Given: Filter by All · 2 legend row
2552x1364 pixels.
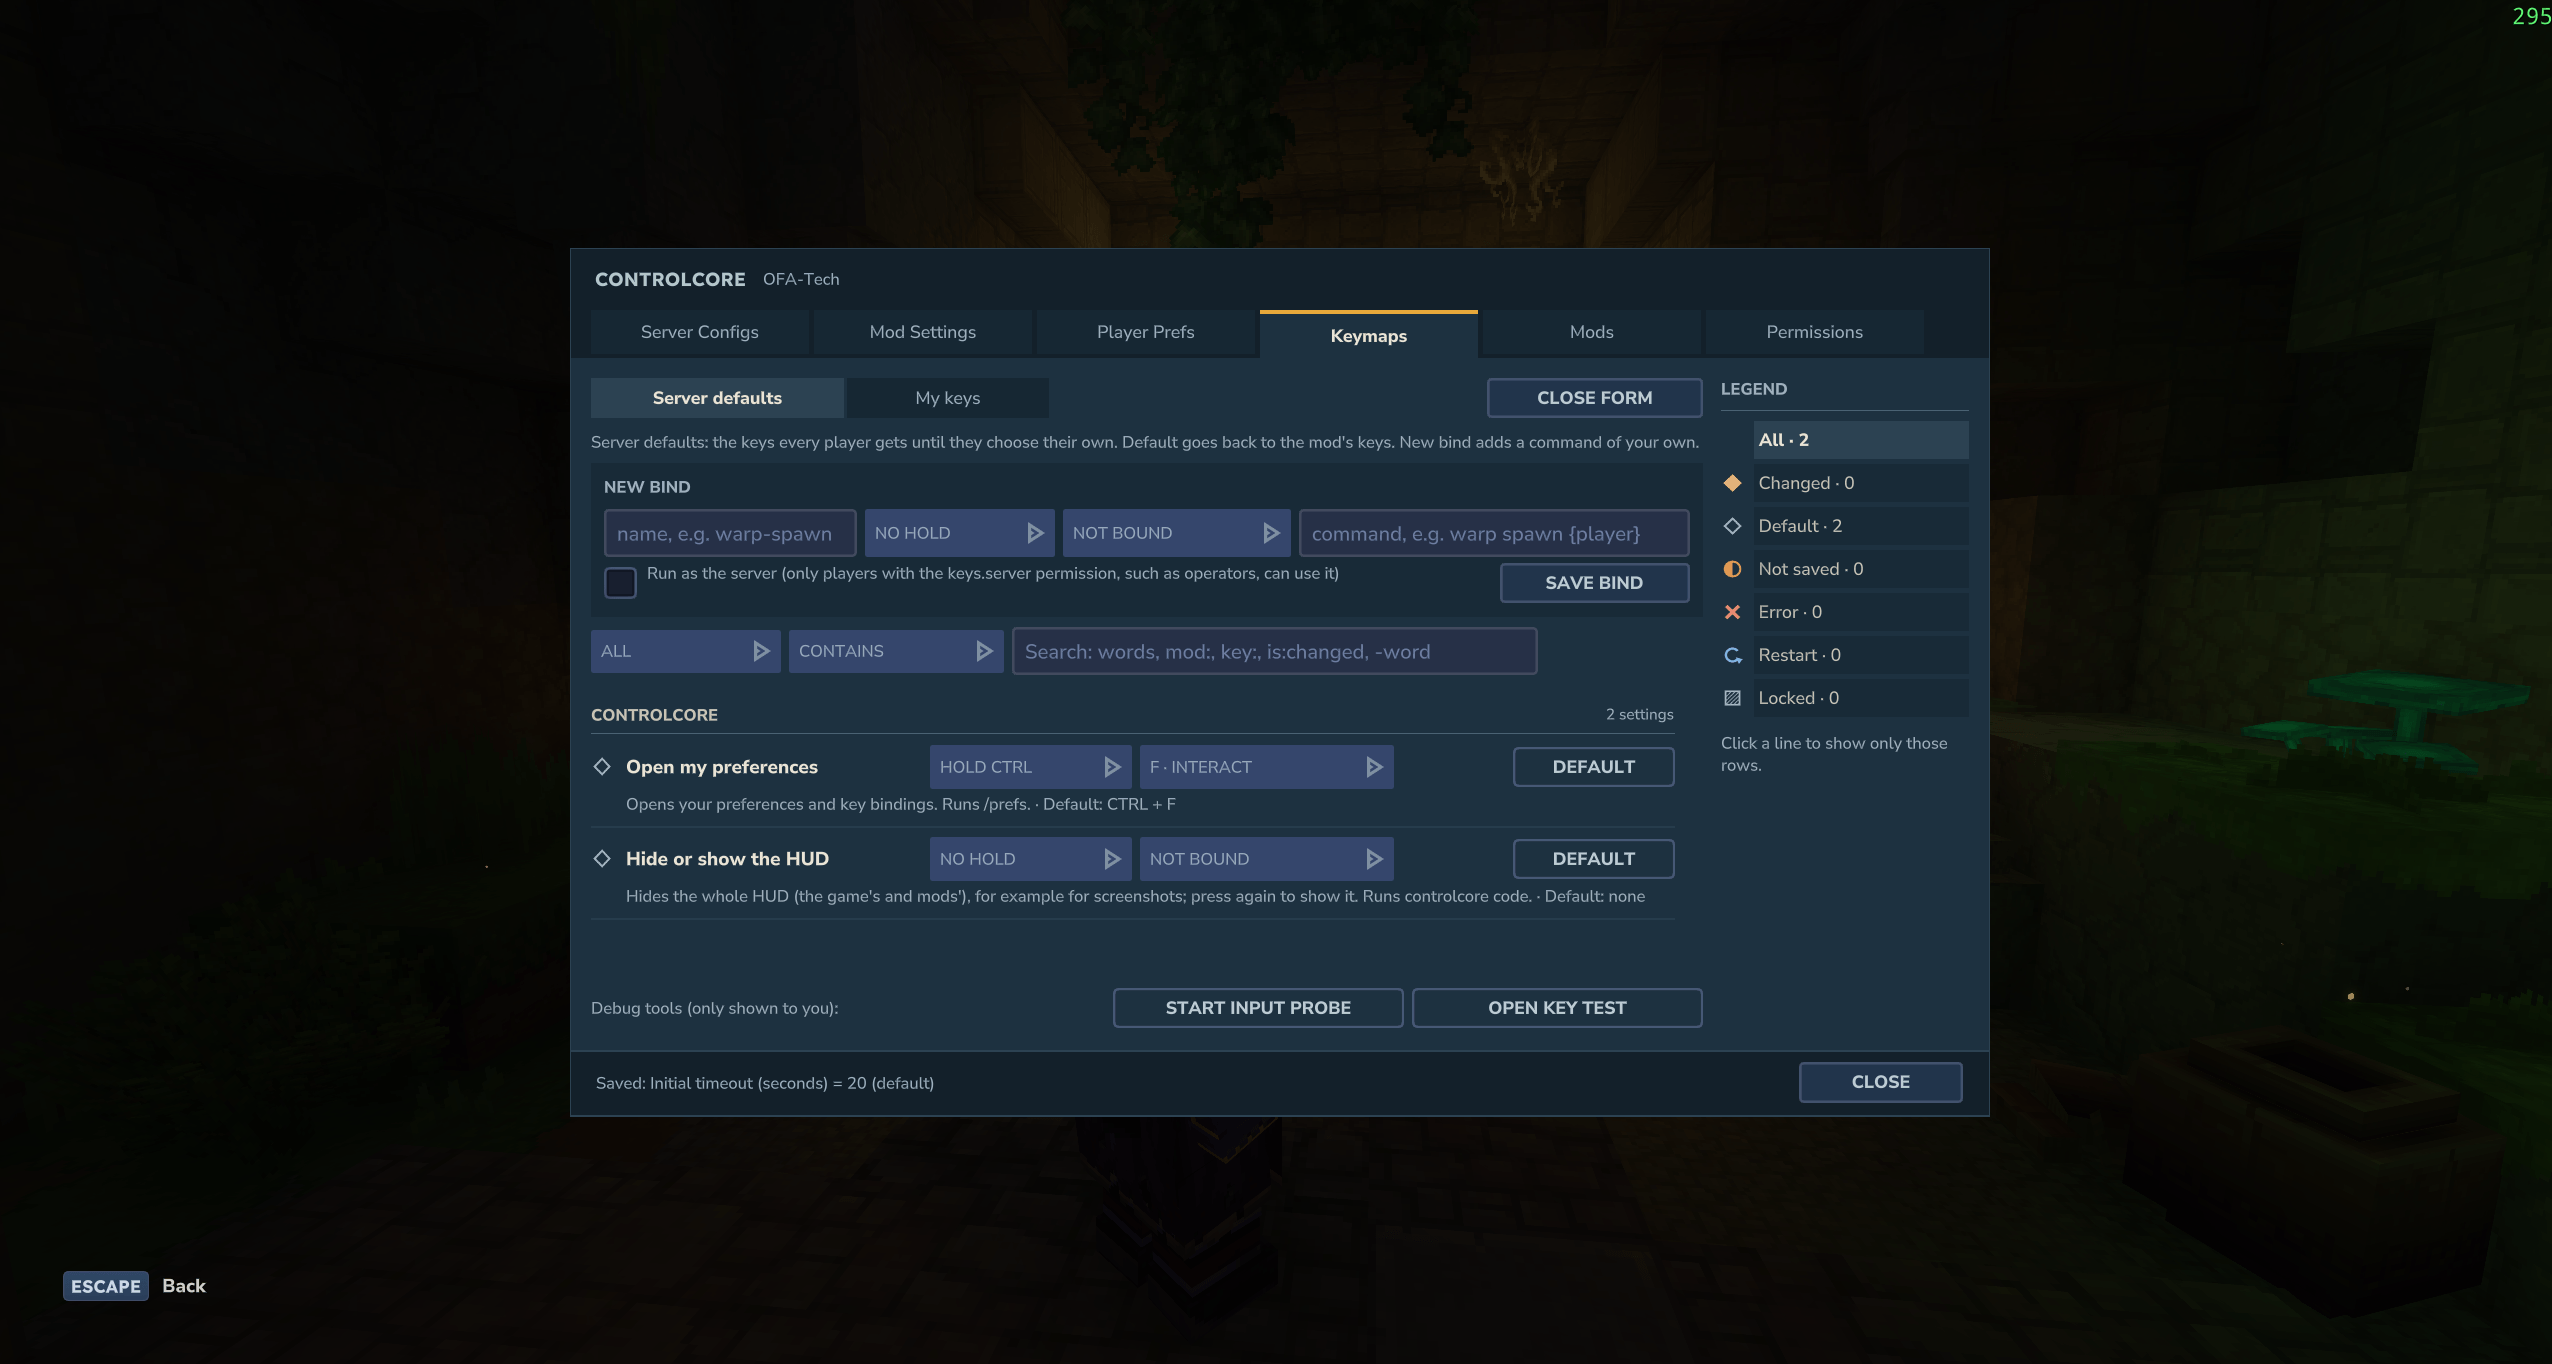Looking at the screenshot, I should 1860,440.
